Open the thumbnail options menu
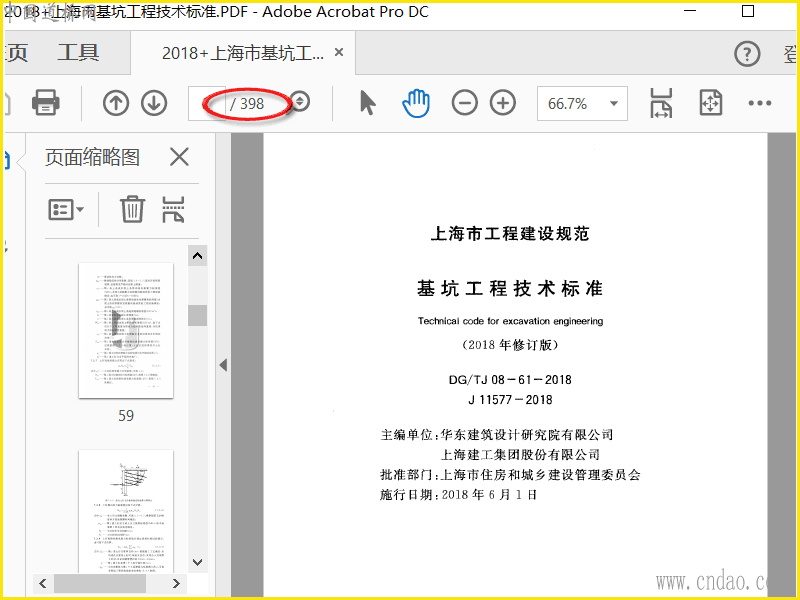 [66, 209]
